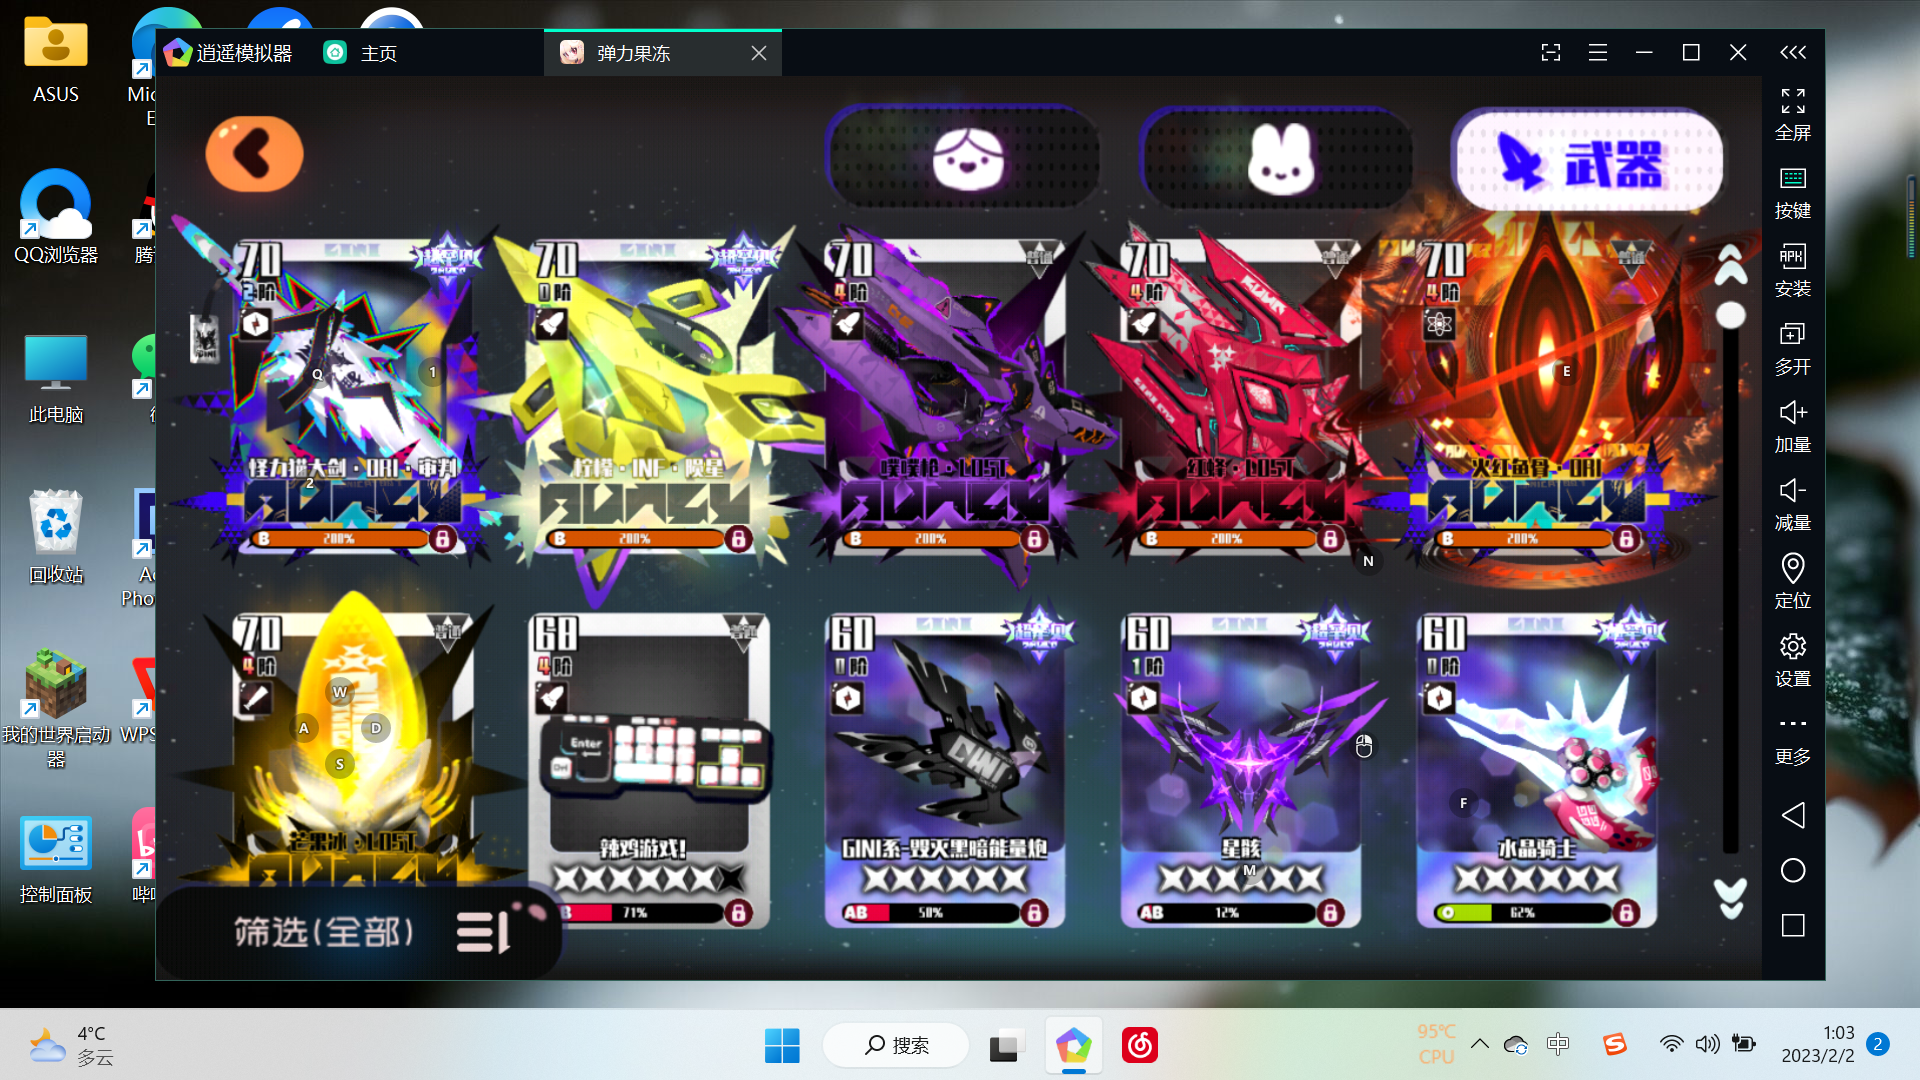The width and height of the screenshot is (1920, 1080).
Task: Open Task View on taskbar
Action: tap(1006, 1045)
